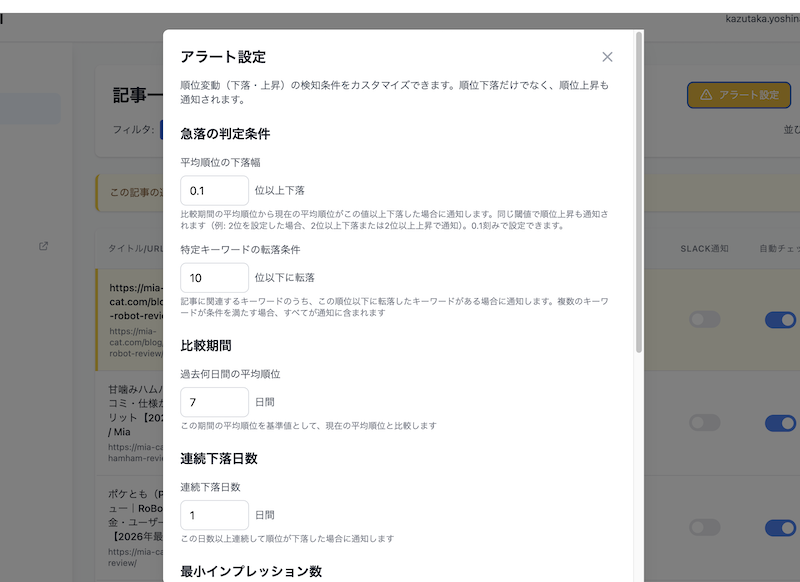Toggle SLACK通知 for the first article row

click(704, 319)
